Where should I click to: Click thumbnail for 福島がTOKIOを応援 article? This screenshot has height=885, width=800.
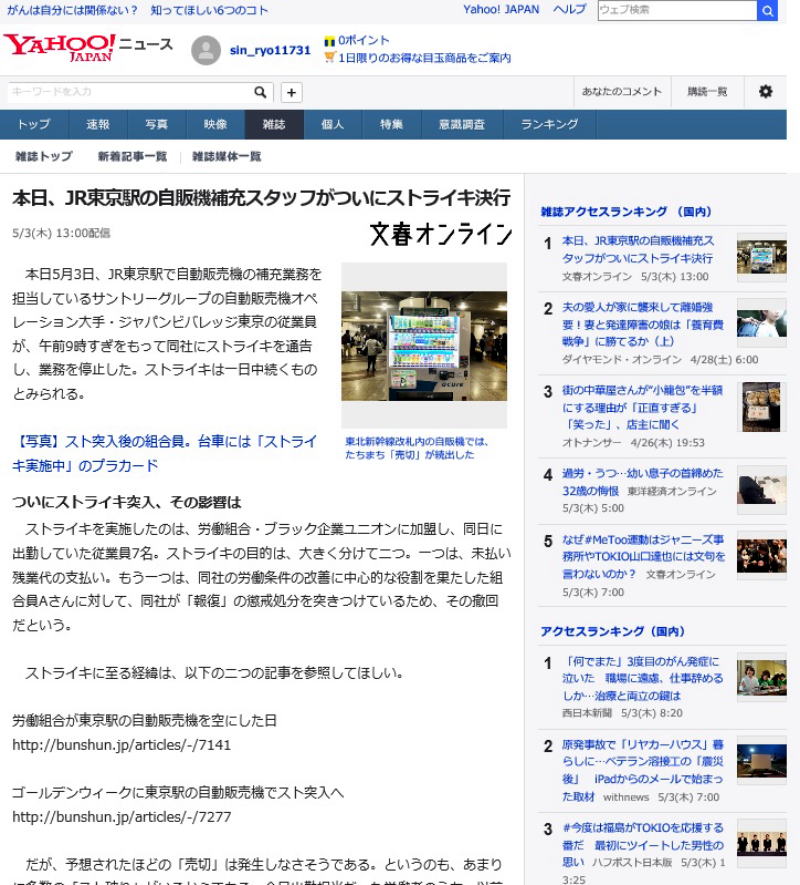pyautogui.click(x=762, y=843)
